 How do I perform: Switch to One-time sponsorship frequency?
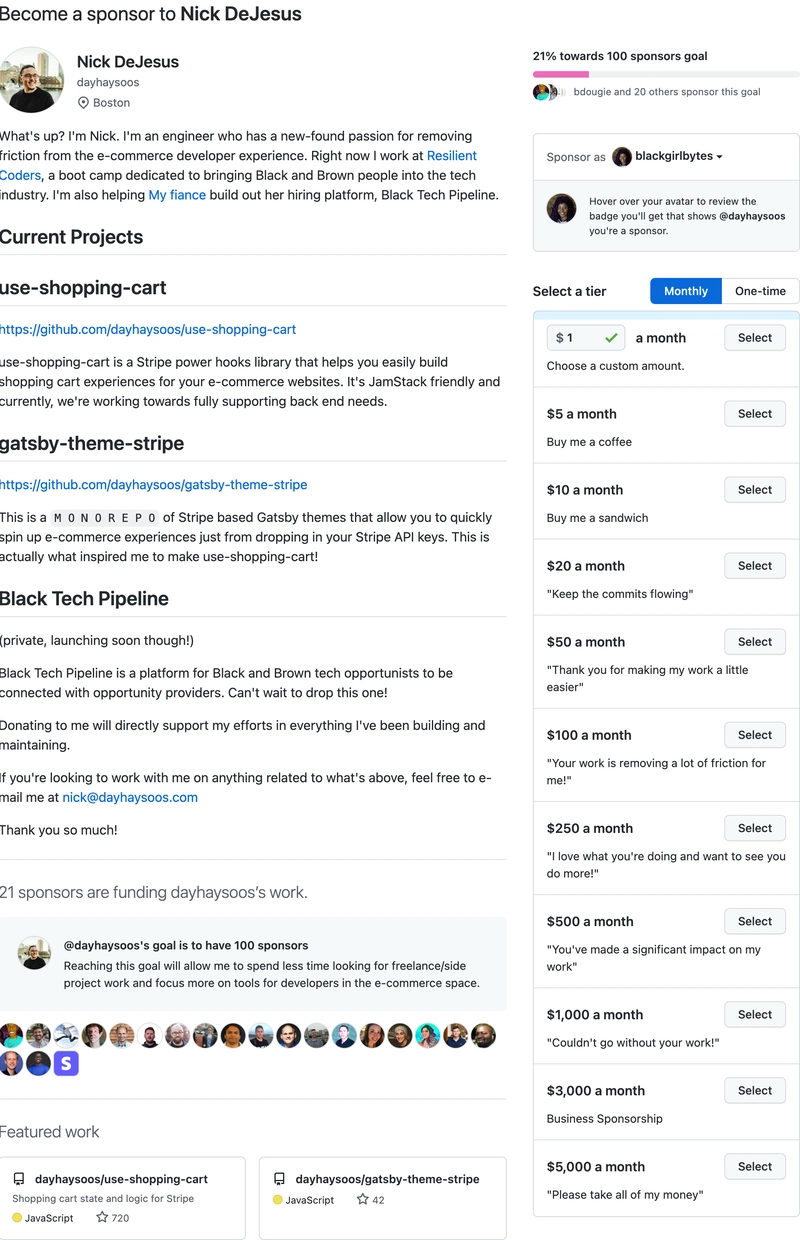point(760,291)
